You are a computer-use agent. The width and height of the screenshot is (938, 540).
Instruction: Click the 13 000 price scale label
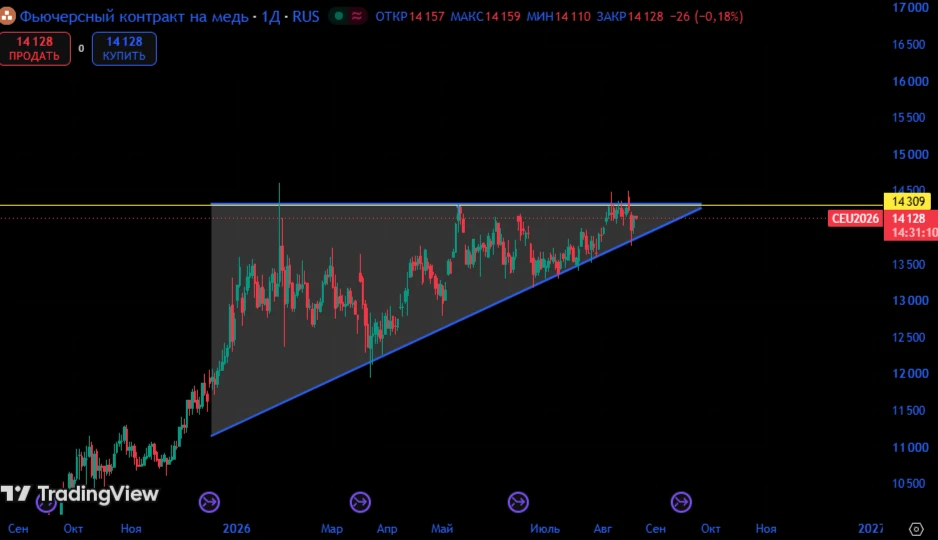[910, 301]
